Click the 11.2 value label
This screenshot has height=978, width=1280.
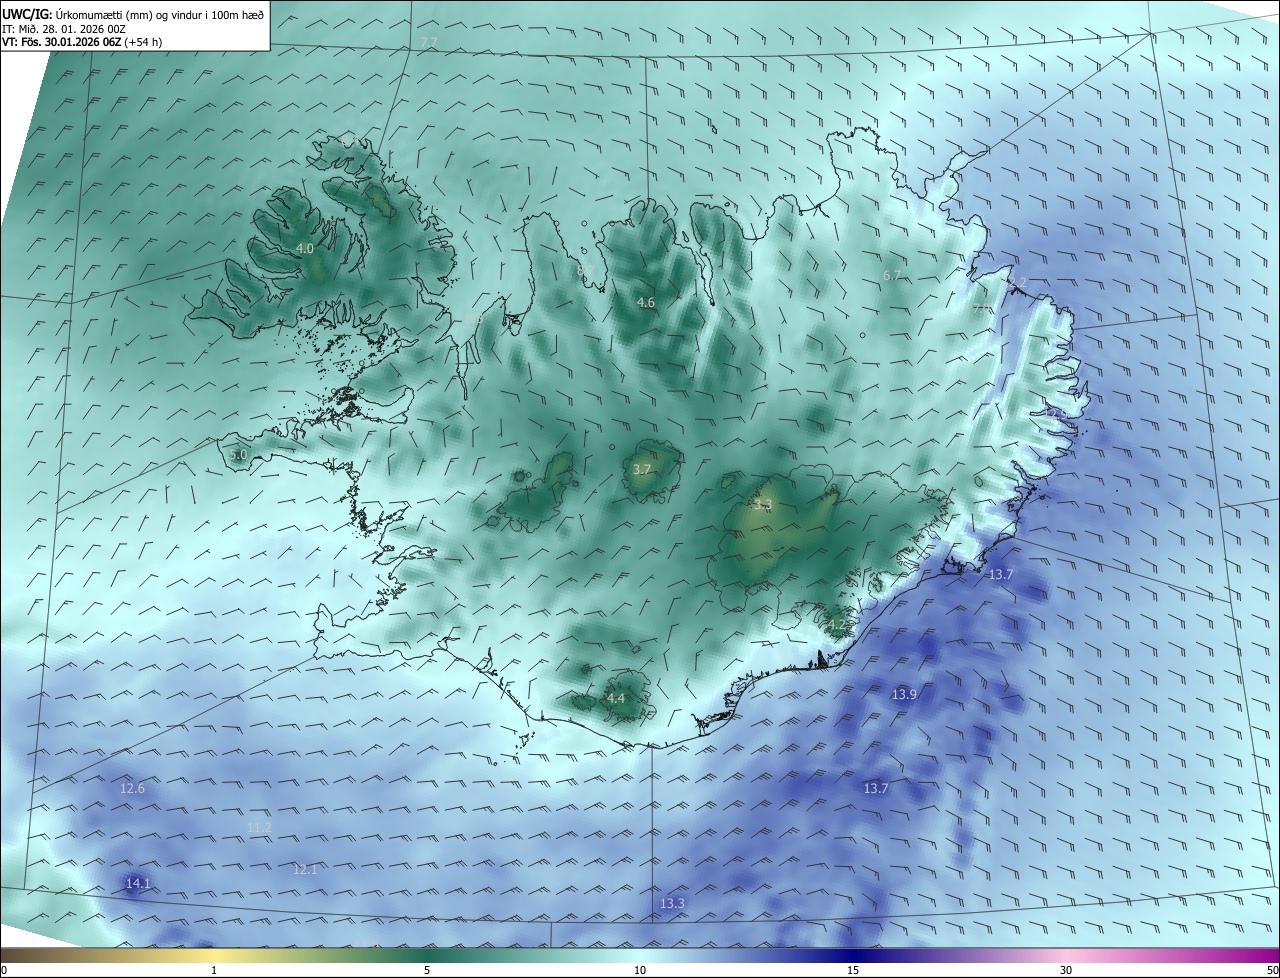tap(259, 827)
